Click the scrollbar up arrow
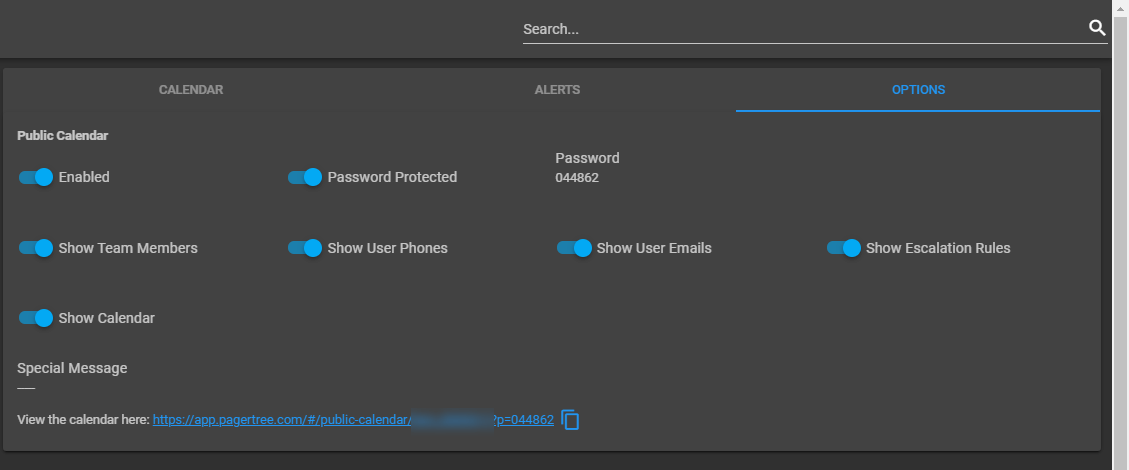Image resolution: width=1129 pixels, height=470 pixels. 1120,6
